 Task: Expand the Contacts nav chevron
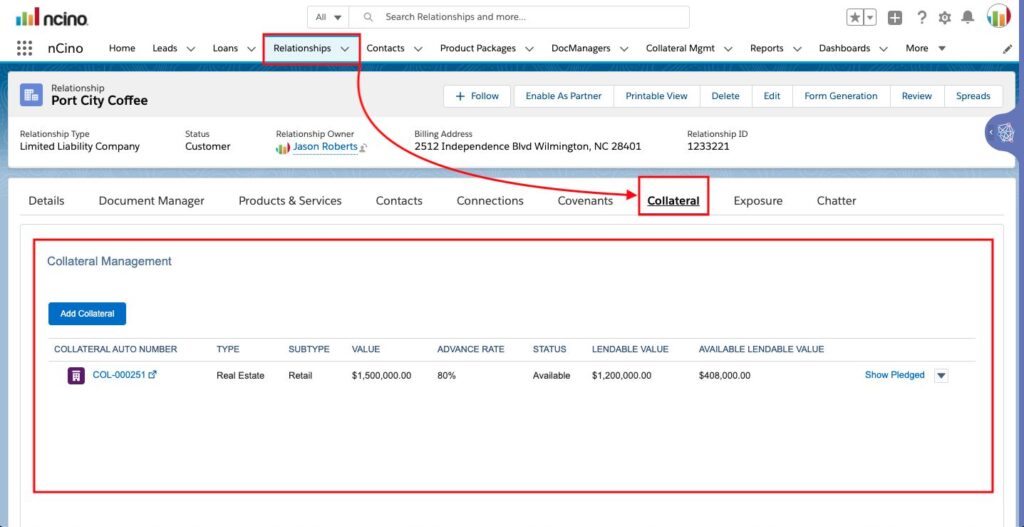tap(418, 49)
